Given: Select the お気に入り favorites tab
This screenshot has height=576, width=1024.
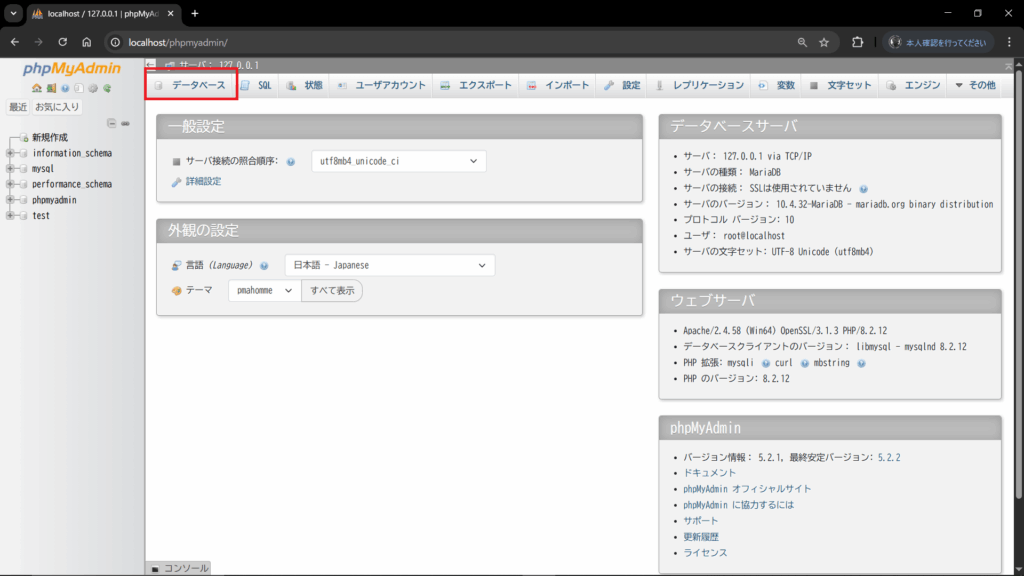Looking at the screenshot, I should coord(57,107).
